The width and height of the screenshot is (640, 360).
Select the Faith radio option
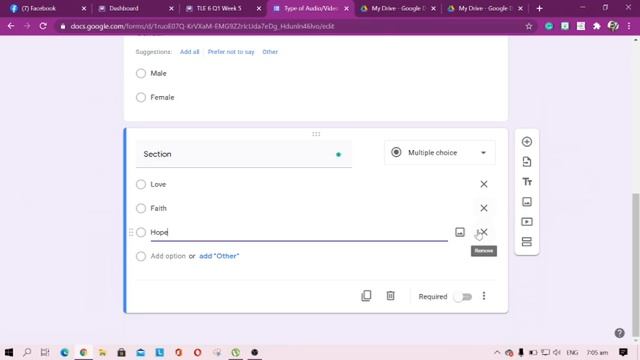(141, 209)
